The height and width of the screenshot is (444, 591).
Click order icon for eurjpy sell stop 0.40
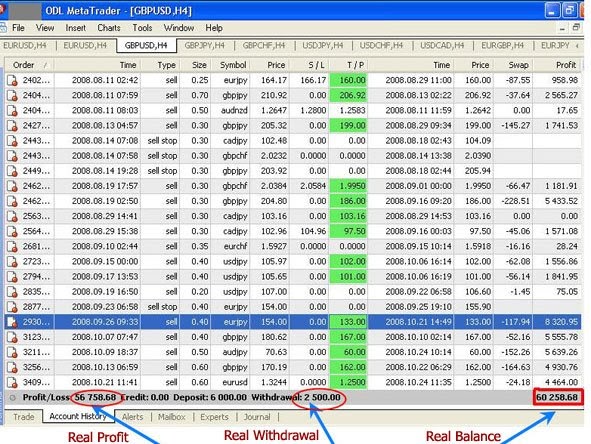[12, 307]
